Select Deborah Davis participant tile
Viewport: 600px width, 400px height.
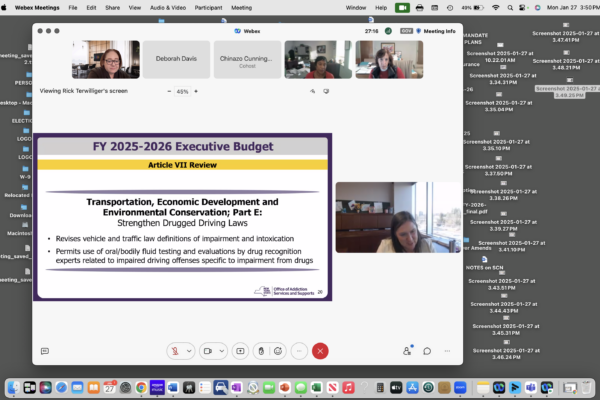(x=174, y=59)
